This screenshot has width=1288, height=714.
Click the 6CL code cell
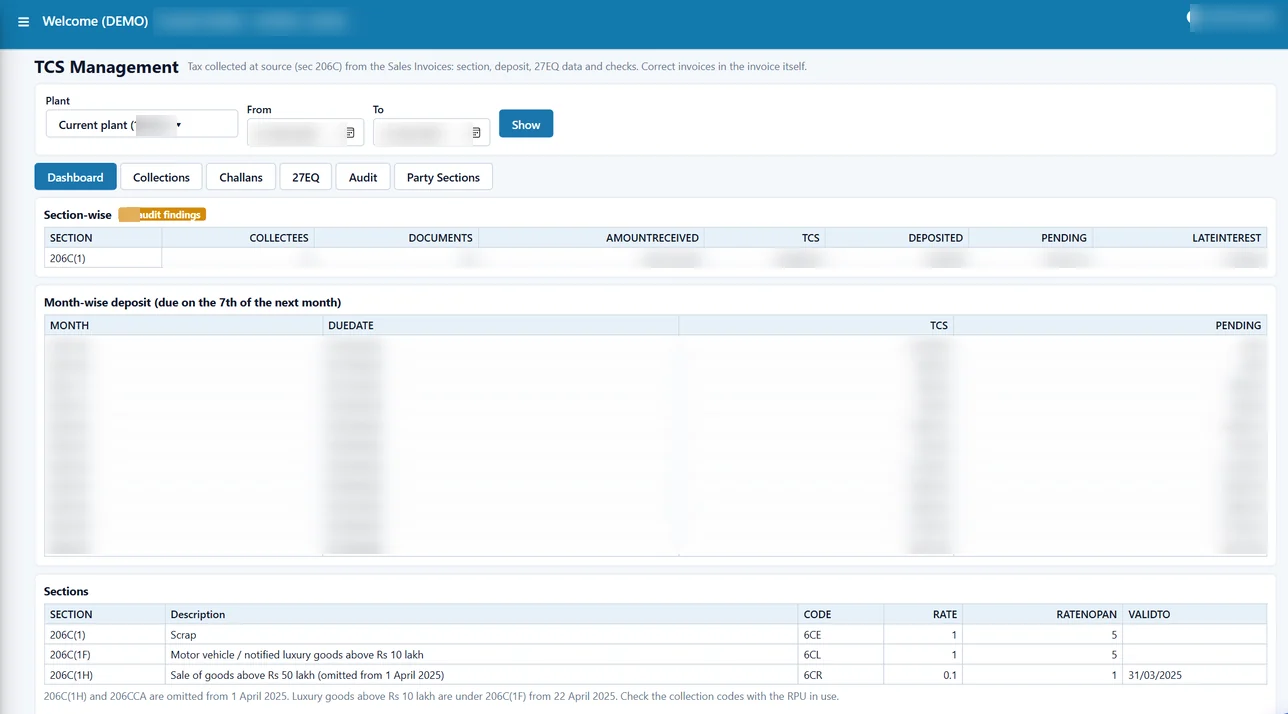(x=841, y=654)
